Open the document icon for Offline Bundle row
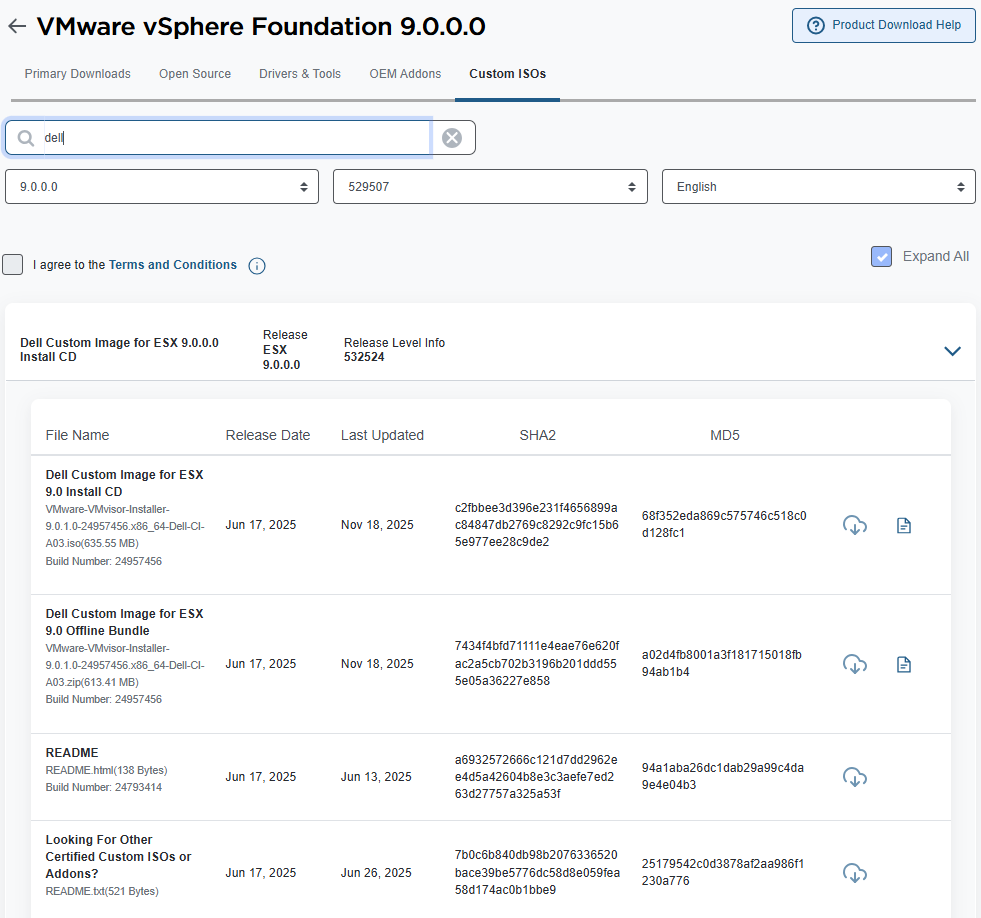This screenshot has width=981, height=918. [x=903, y=664]
